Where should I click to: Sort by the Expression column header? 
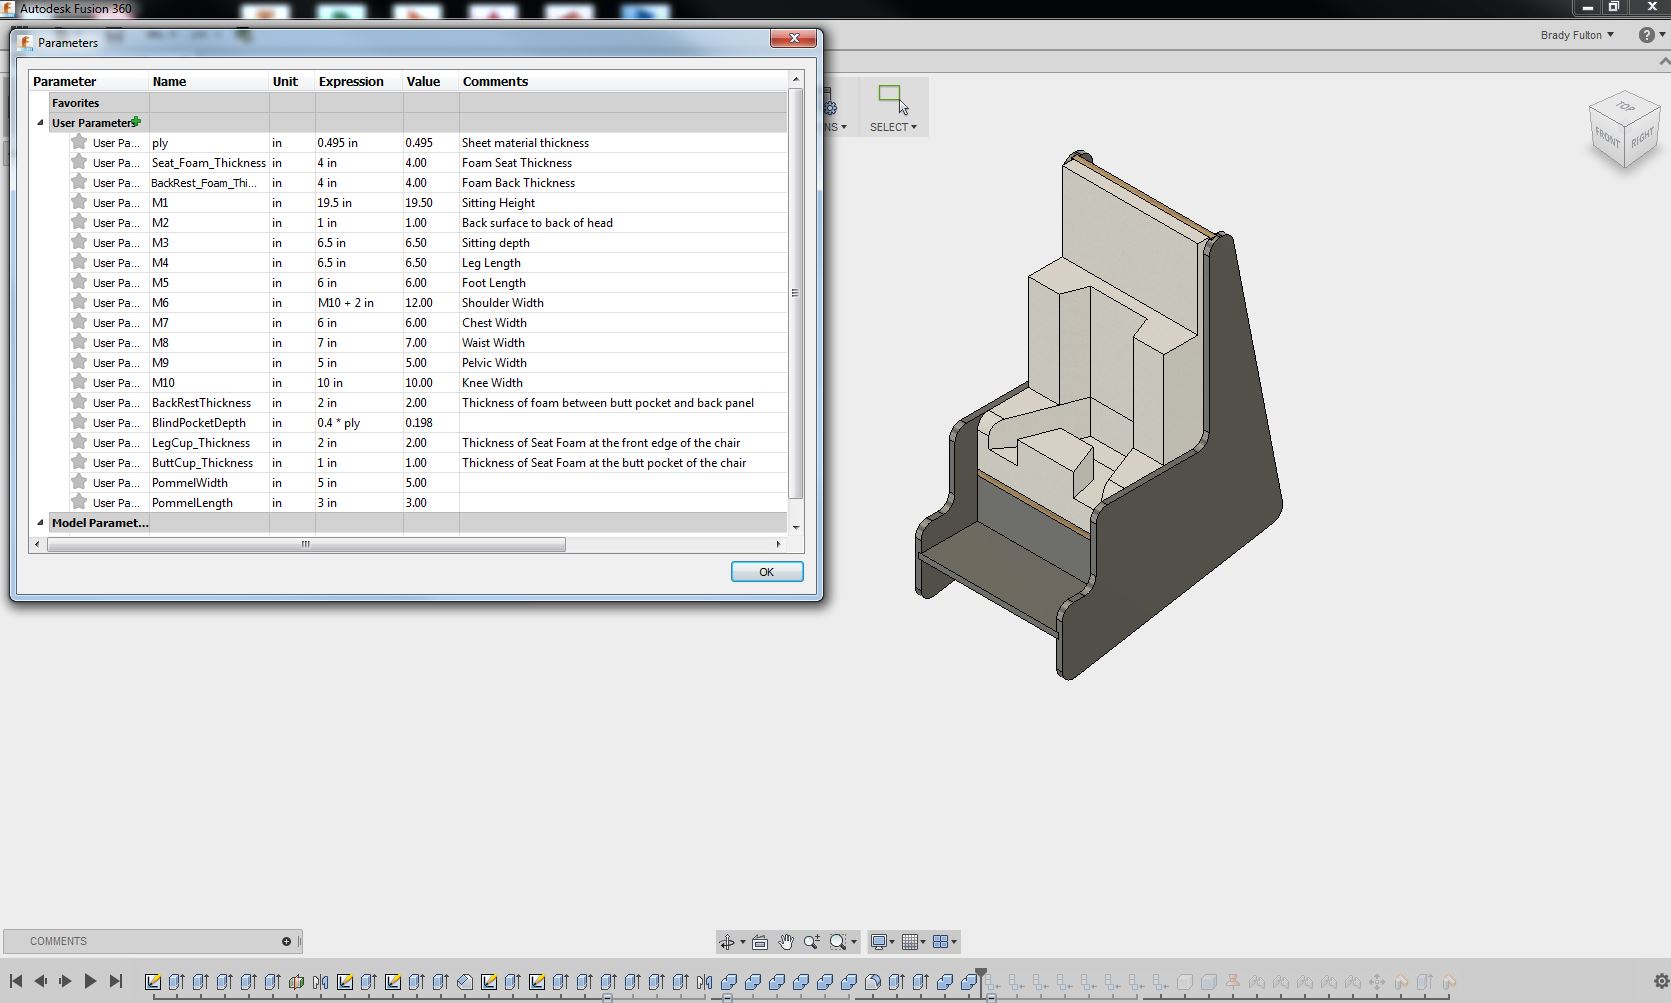coord(351,81)
